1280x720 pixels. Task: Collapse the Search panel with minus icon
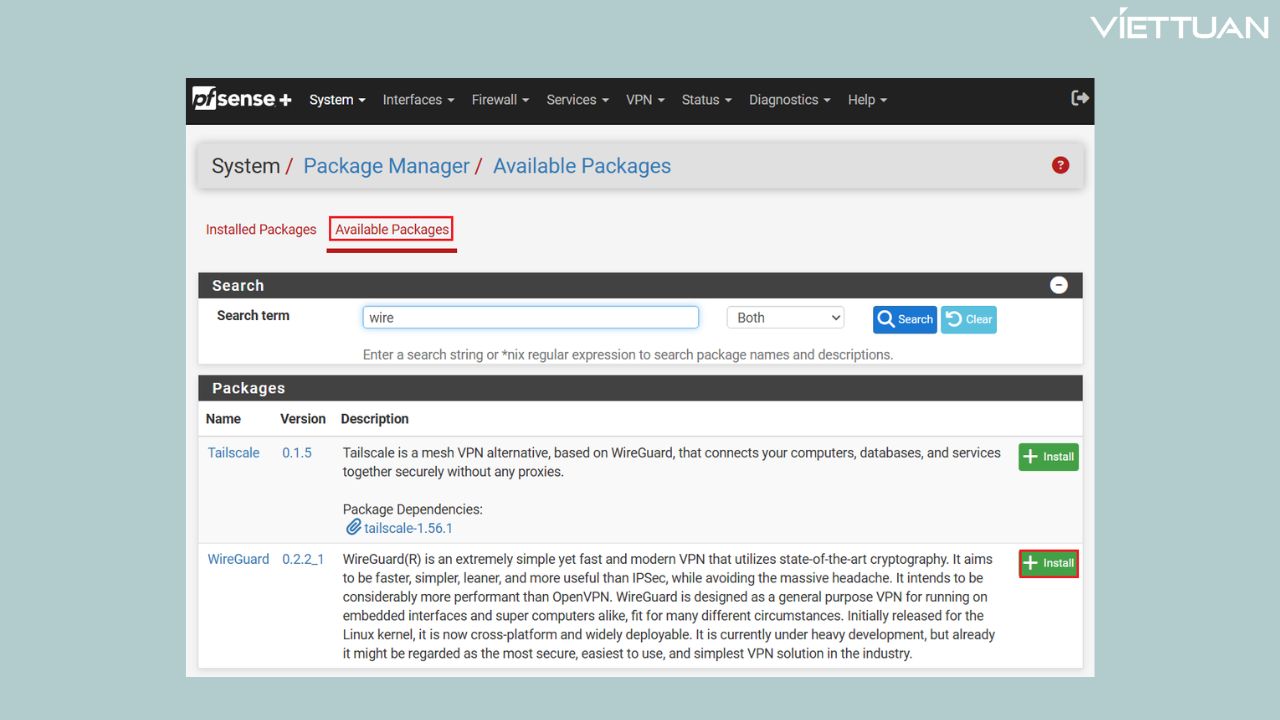[1058, 285]
